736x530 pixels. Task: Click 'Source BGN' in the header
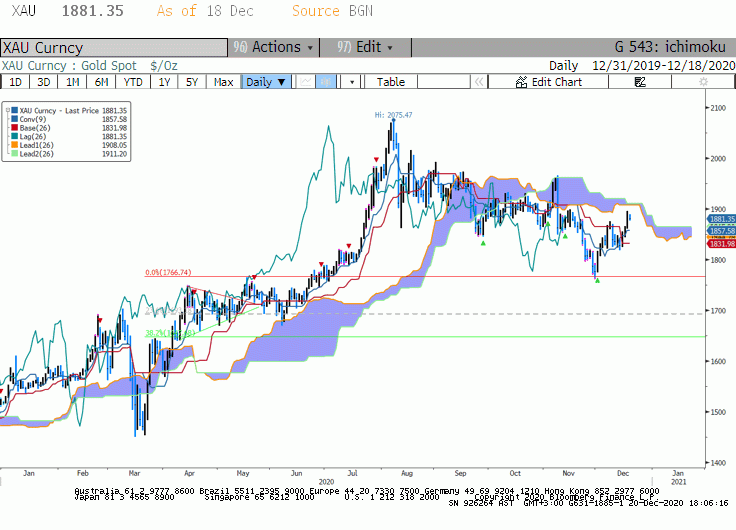click(332, 11)
